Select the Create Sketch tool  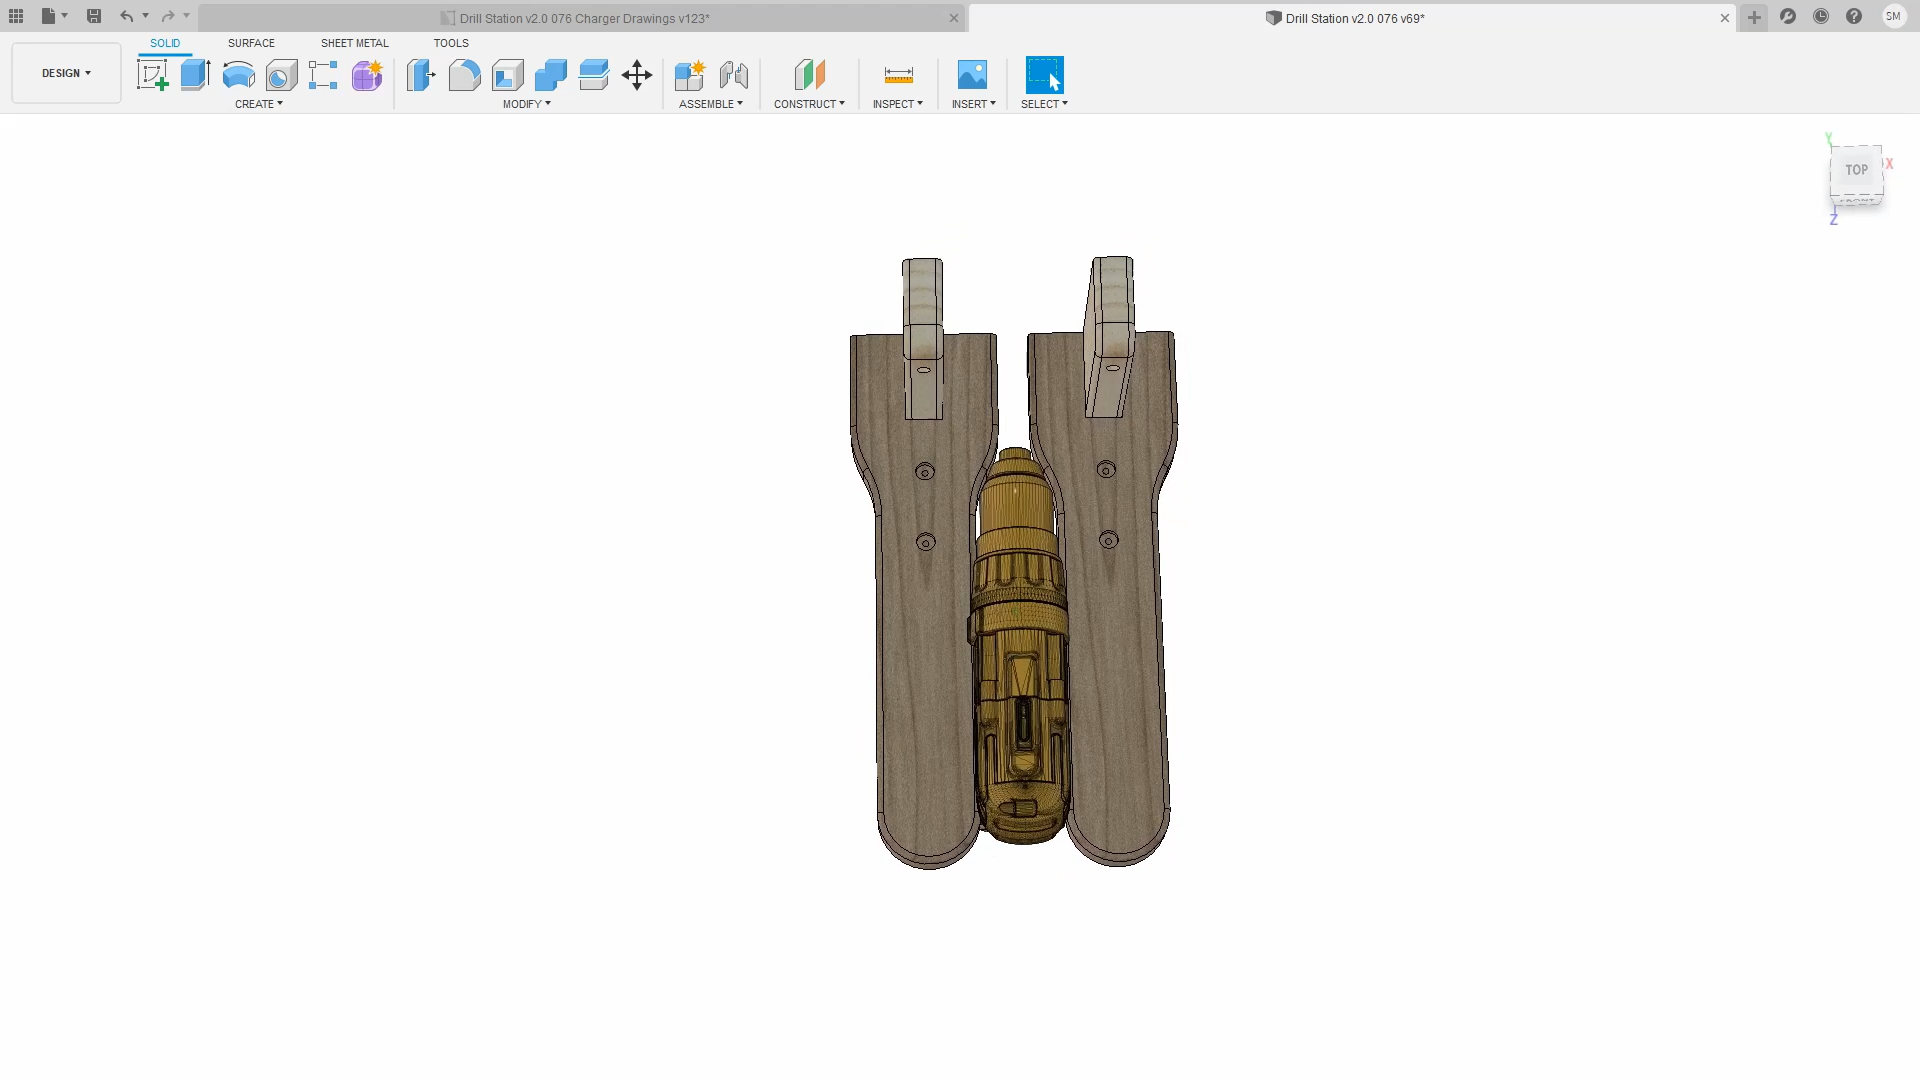coord(152,75)
